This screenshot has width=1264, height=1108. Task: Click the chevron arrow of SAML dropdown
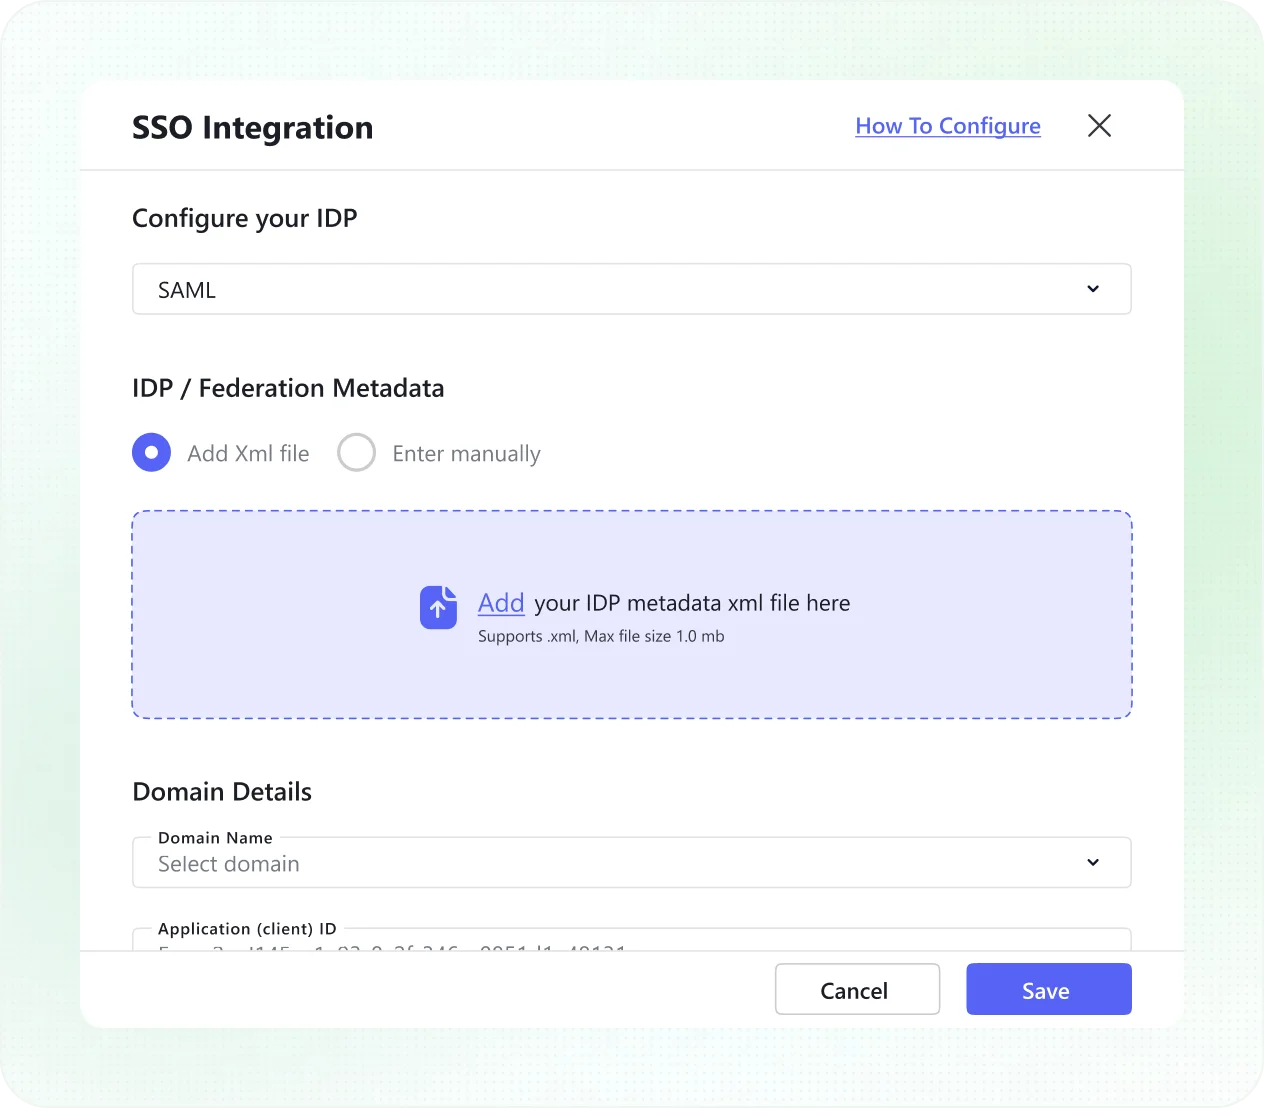(x=1093, y=289)
